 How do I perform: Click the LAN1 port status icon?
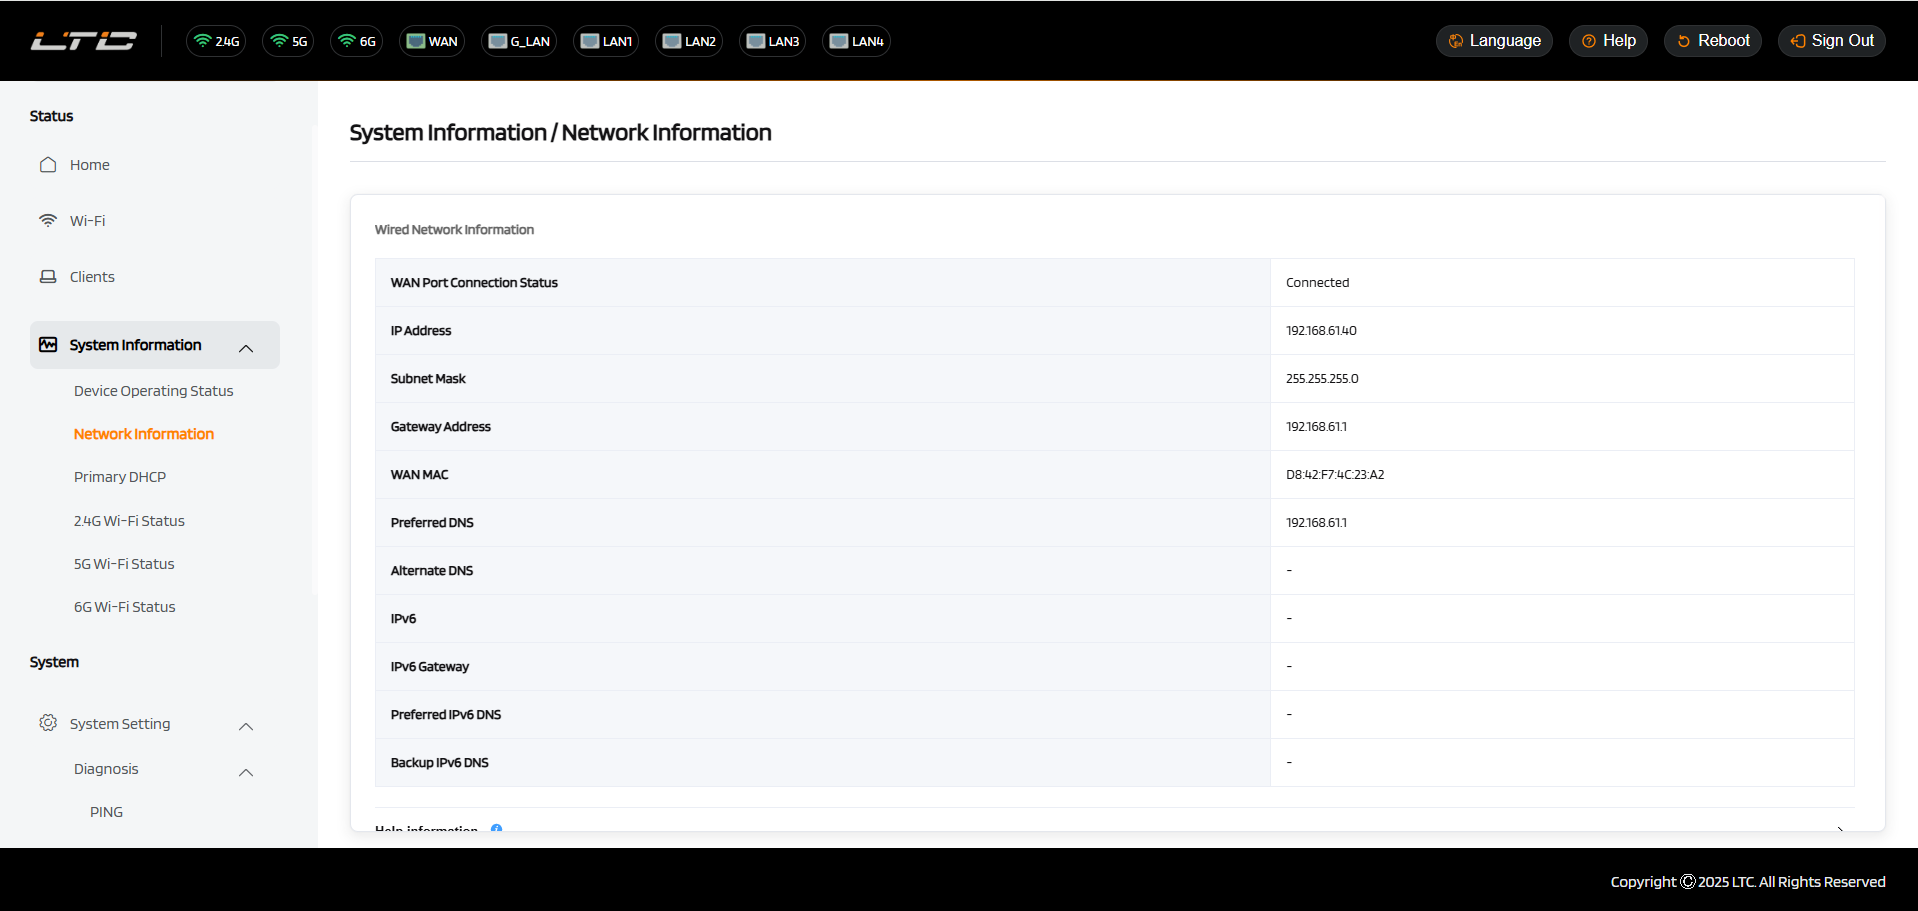[x=606, y=41]
